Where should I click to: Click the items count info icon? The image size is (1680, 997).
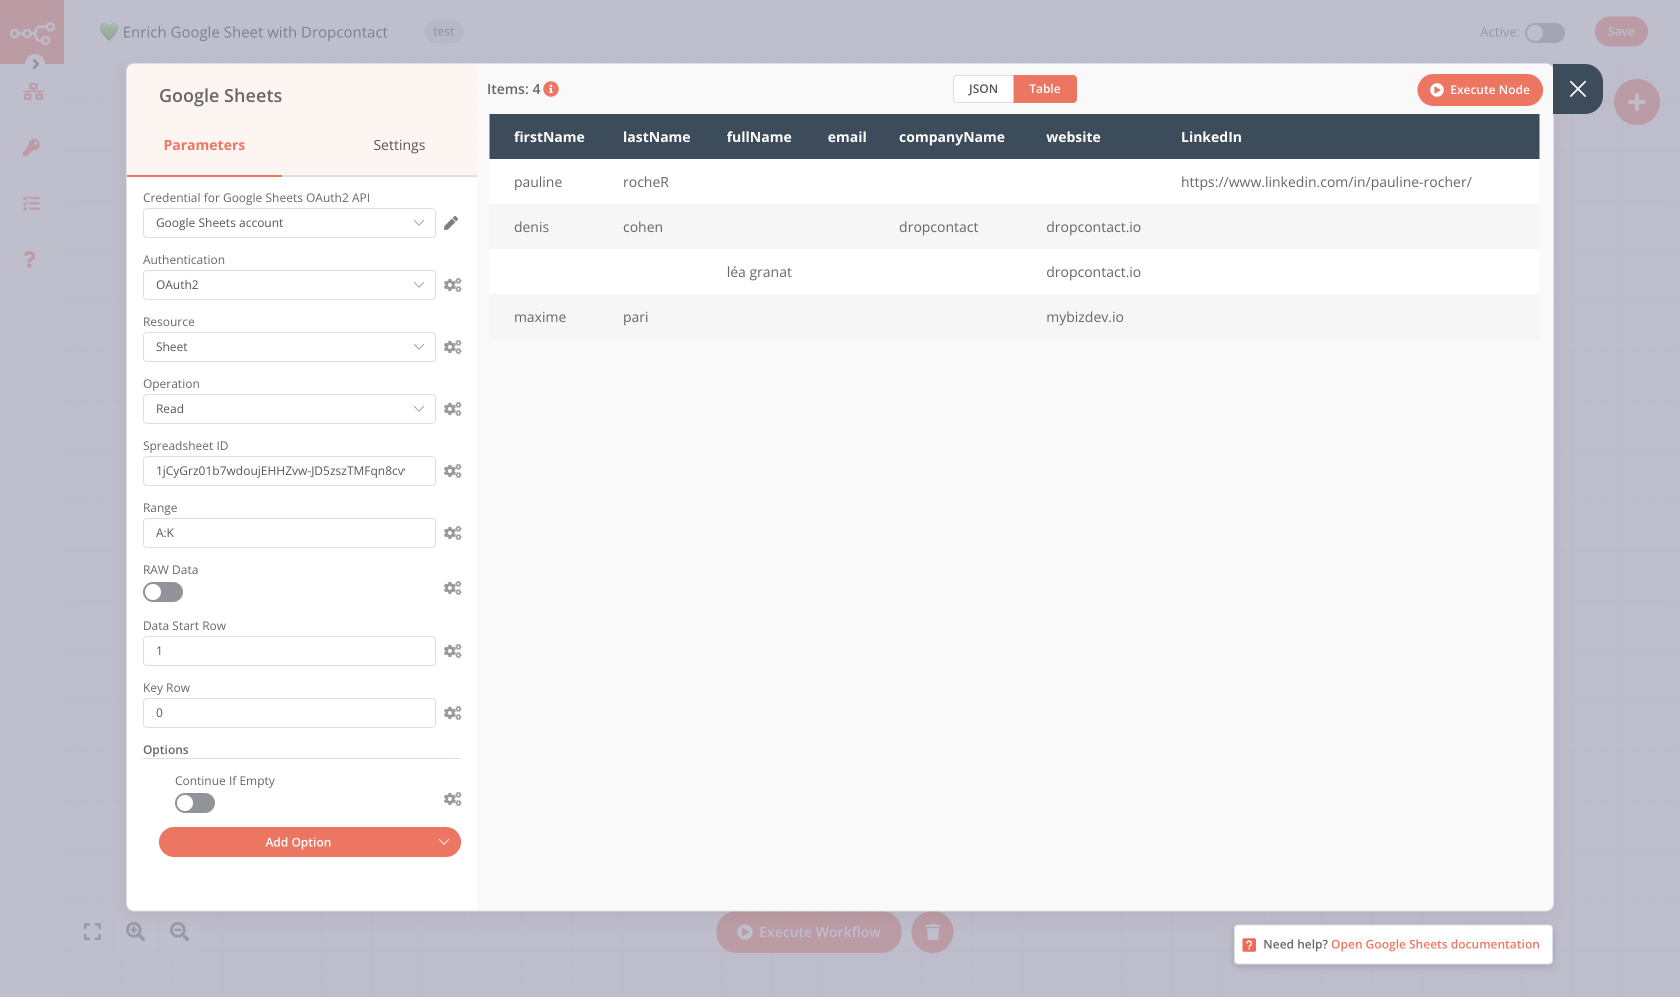pos(551,89)
